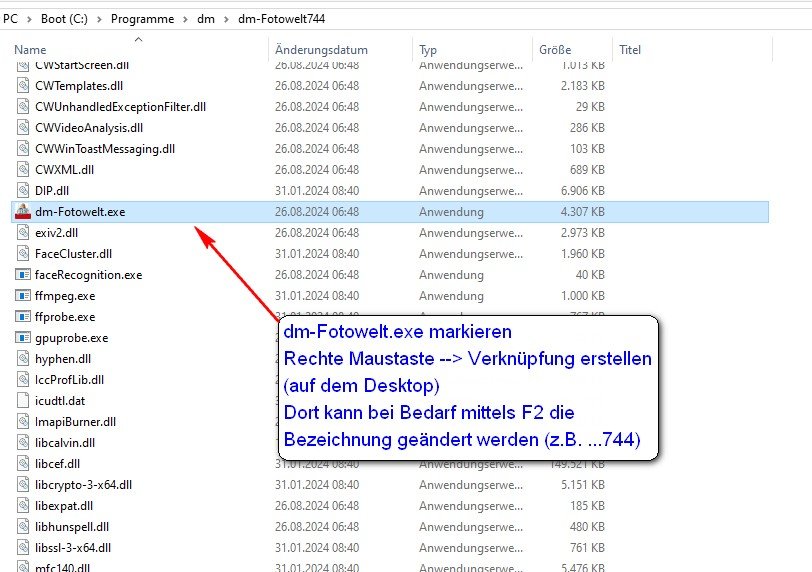812x572 pixels.
Task: Select the exiv2.dll file row
Action: click(389, 233)
